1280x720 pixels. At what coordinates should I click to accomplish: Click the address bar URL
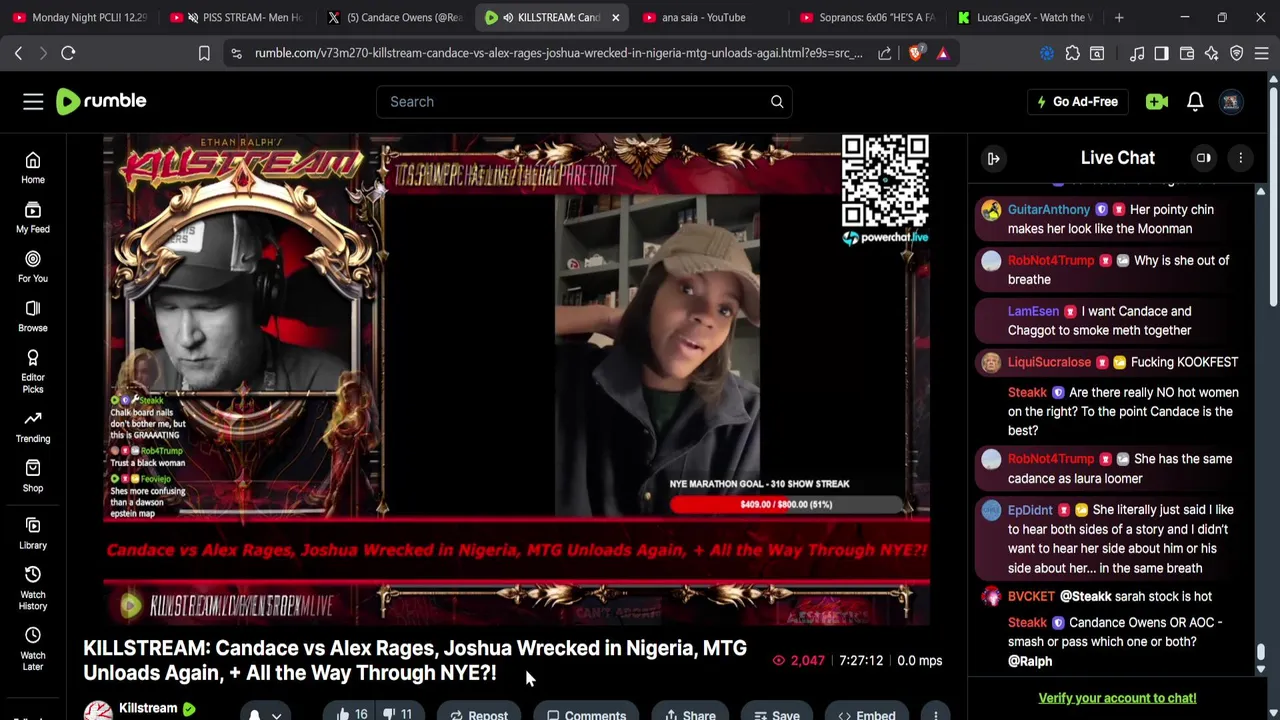pyautogui.click(x=558, y=53)
